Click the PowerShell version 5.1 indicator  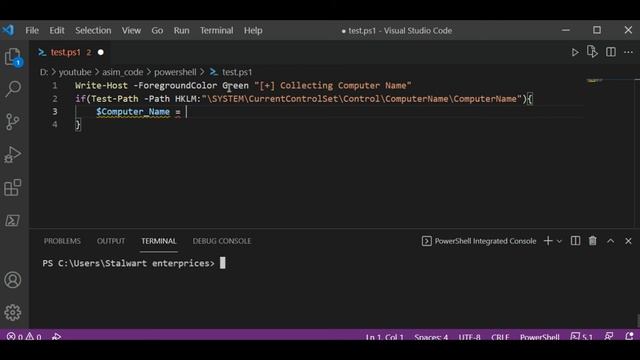[x=582, y=337]
